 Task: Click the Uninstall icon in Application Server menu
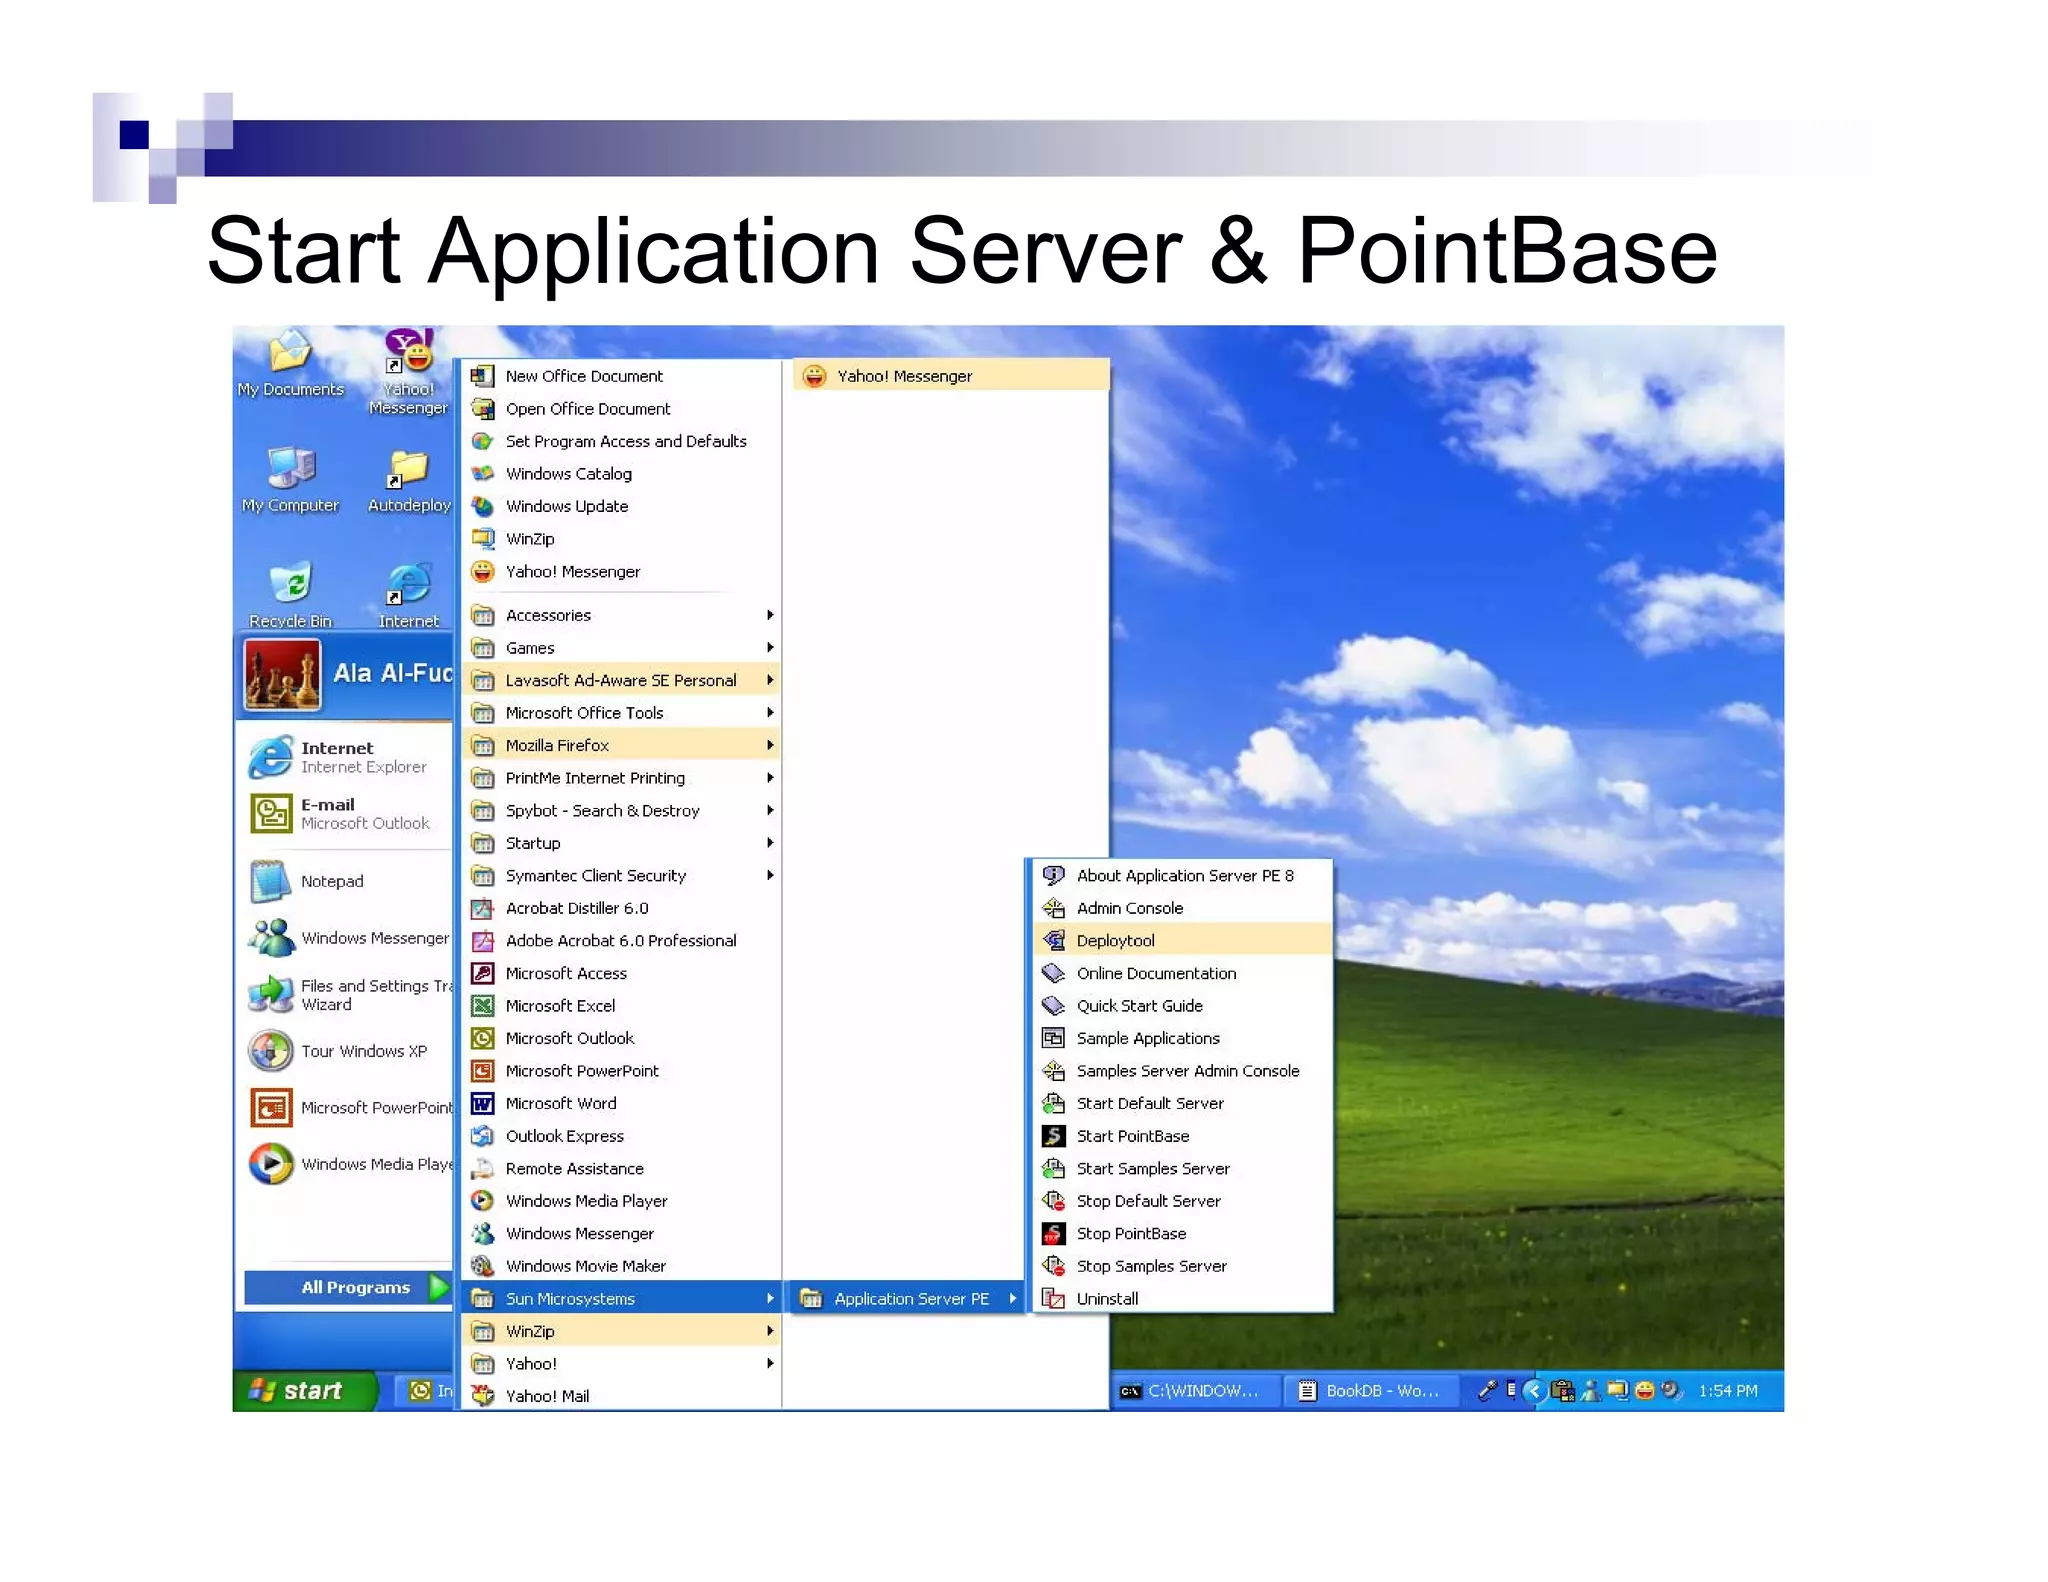1053,1299
